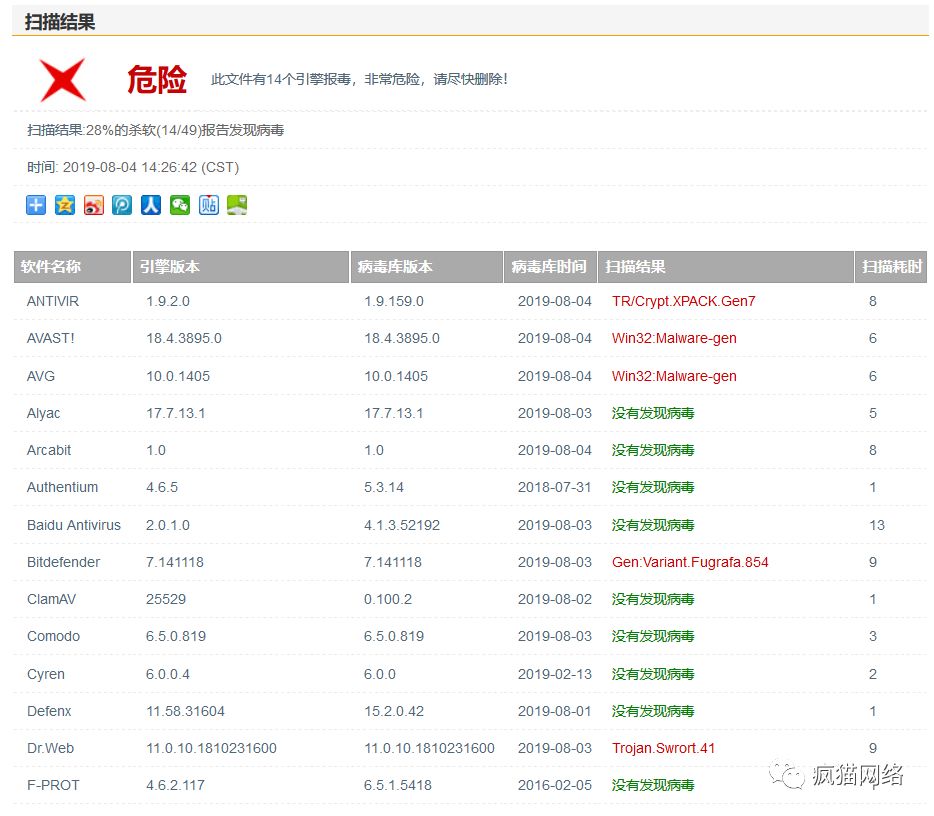Select the AVG software name
Screen dimensions: 934x816
[x=41, y=376]
